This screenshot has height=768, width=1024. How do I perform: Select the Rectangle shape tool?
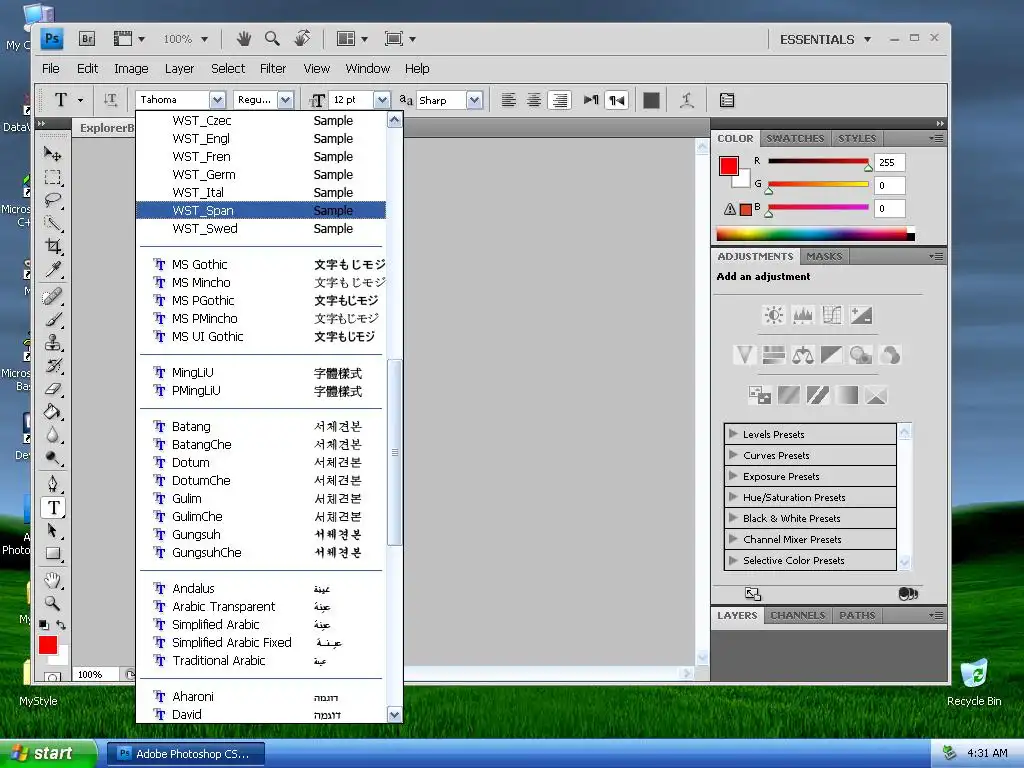53,554
